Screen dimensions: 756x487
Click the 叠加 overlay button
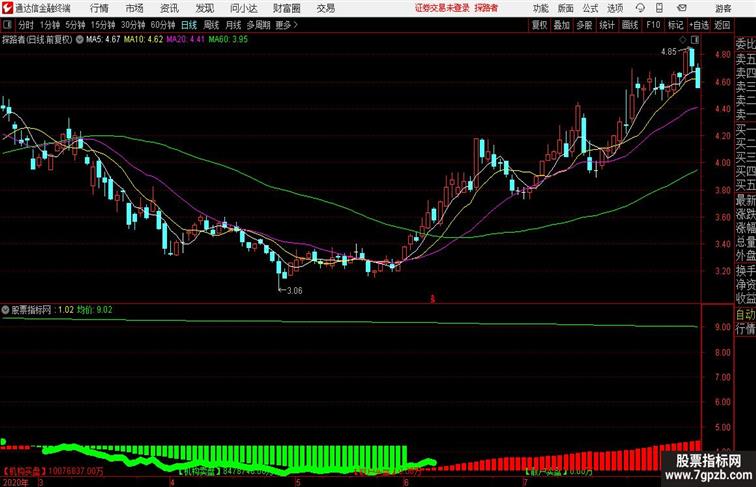(562, 25)
